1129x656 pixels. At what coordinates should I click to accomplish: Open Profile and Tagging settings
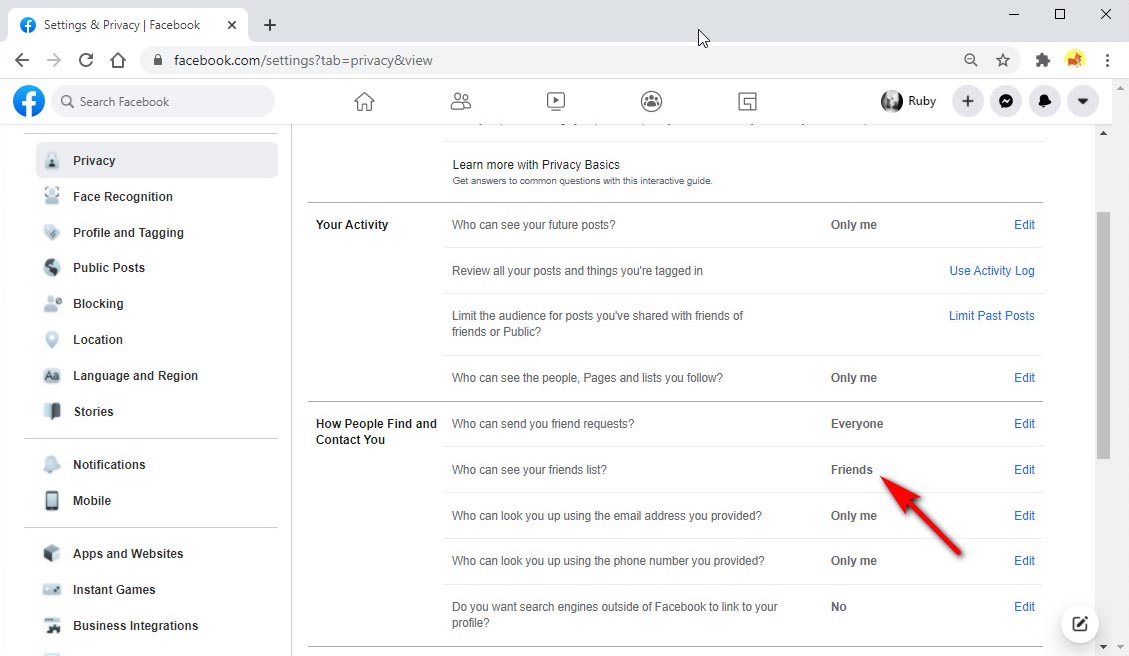(128, 233)
